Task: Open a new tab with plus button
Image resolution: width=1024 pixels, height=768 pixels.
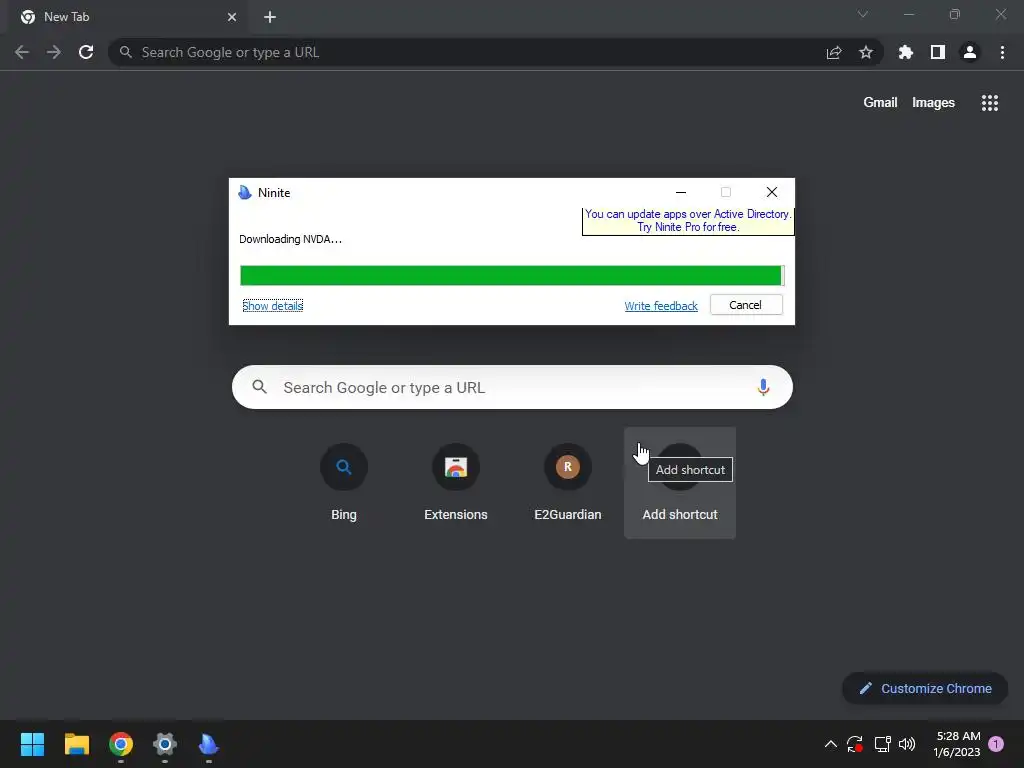Action: 270,17
